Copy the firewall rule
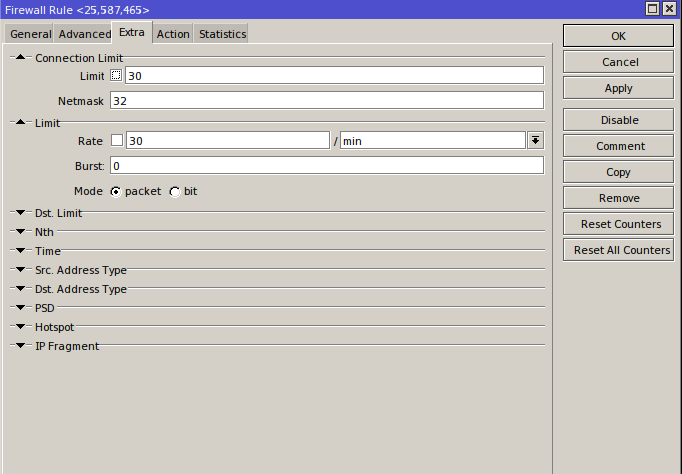 coord(618,172)
